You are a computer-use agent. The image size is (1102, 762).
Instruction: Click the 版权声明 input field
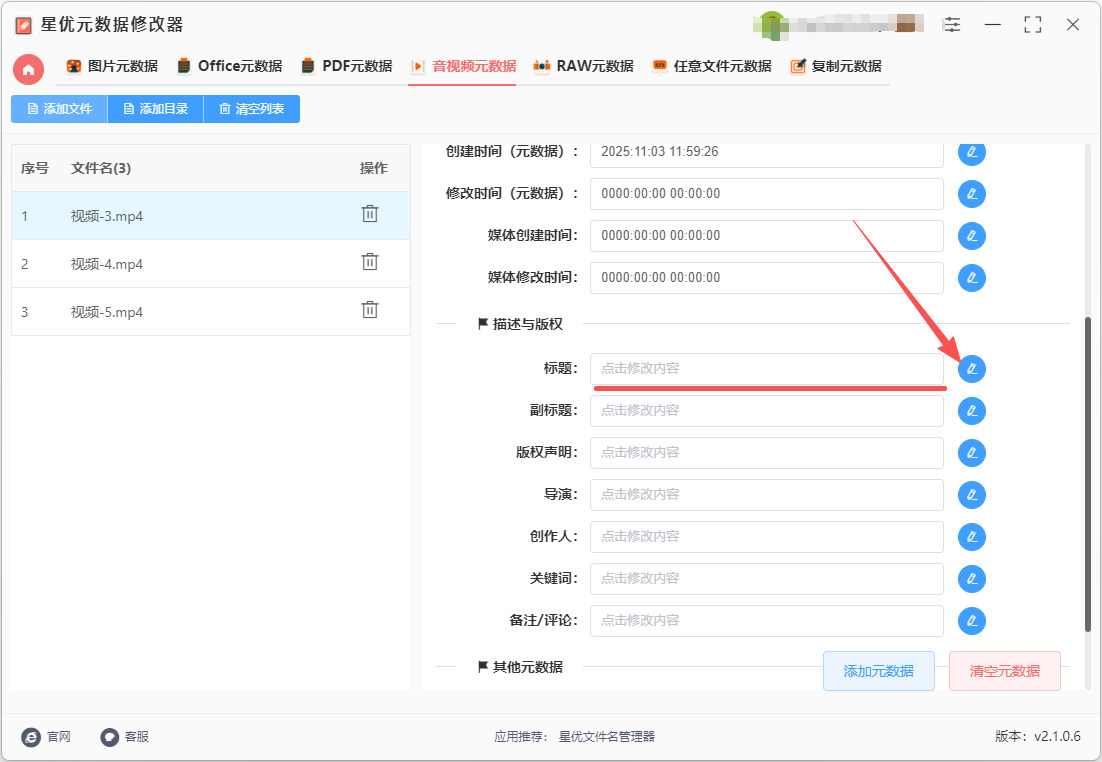tap(767, 453)
